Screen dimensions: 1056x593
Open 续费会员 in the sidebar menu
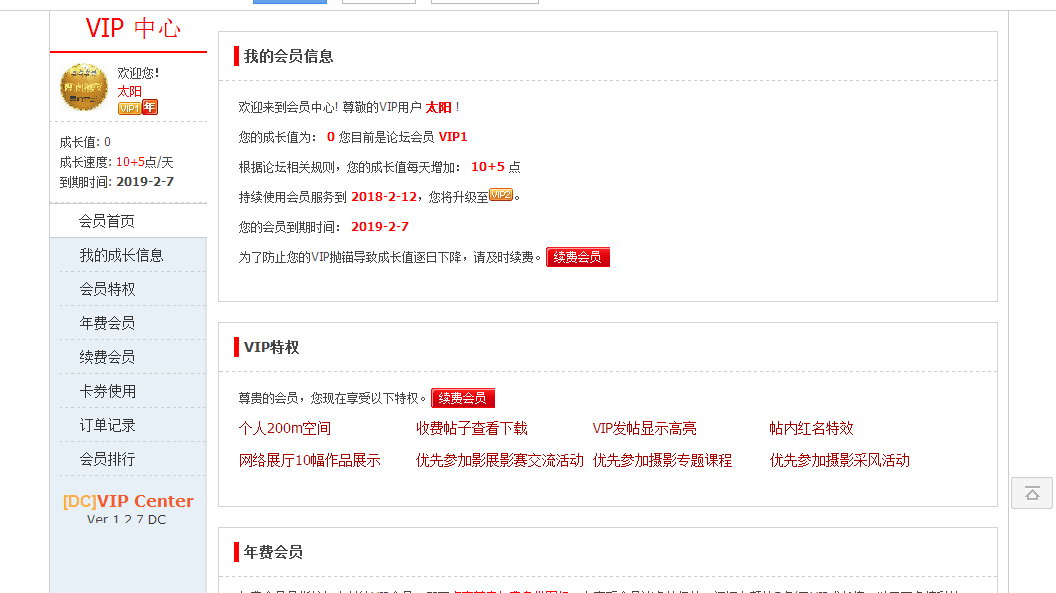pos(107,357)
